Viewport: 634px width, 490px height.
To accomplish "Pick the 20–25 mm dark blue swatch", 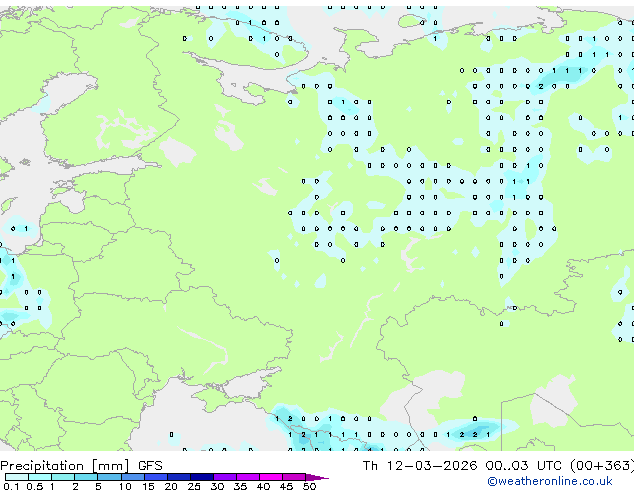I will click(179, 477).
